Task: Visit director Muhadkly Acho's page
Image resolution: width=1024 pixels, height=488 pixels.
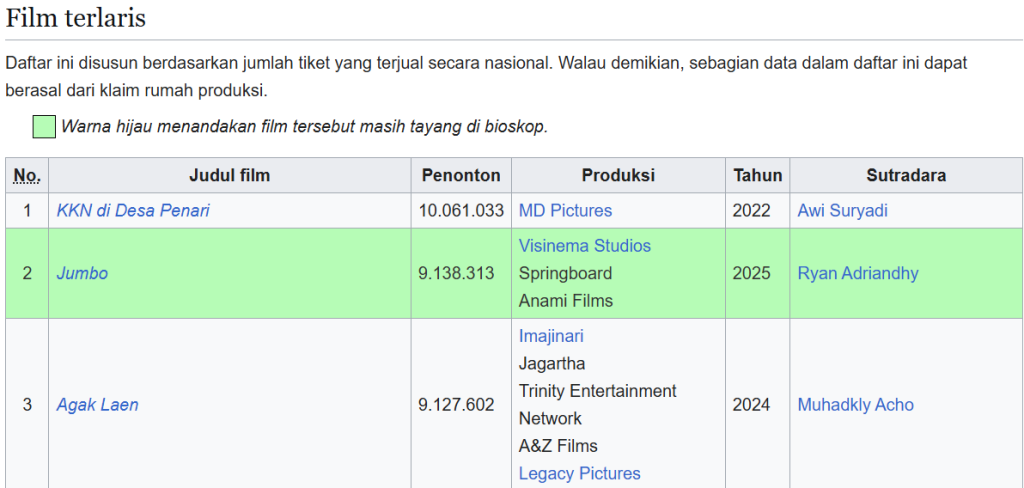Action: pyautogui.click(x=856, y=404)
